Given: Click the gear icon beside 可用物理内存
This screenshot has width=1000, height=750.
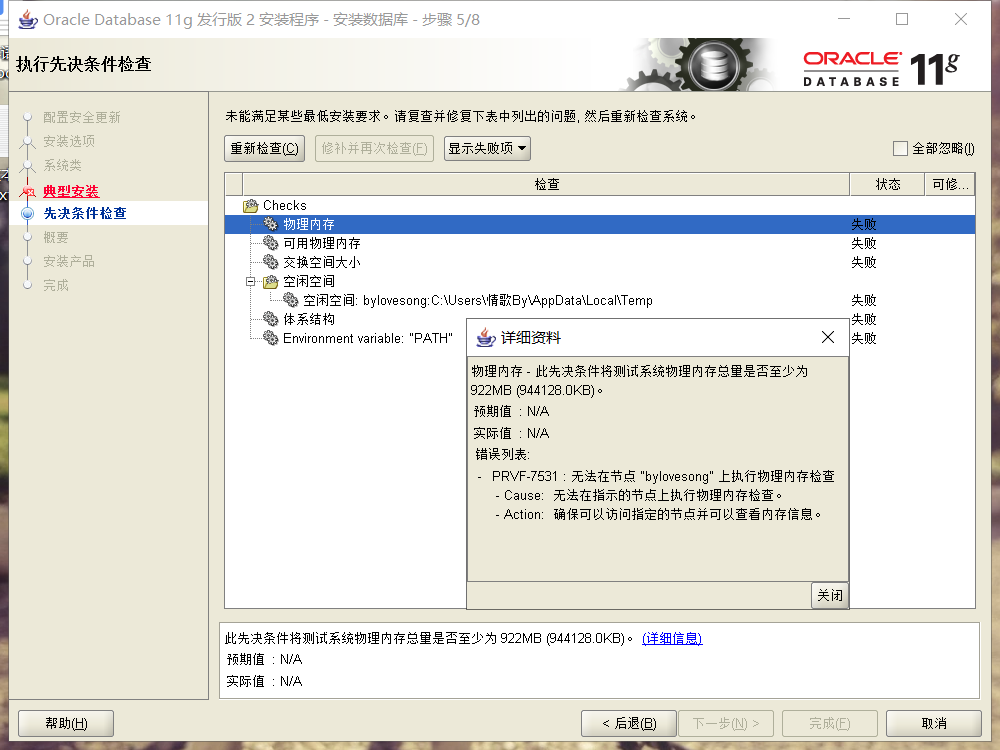Looking at the screenshot, I should 271,243.
